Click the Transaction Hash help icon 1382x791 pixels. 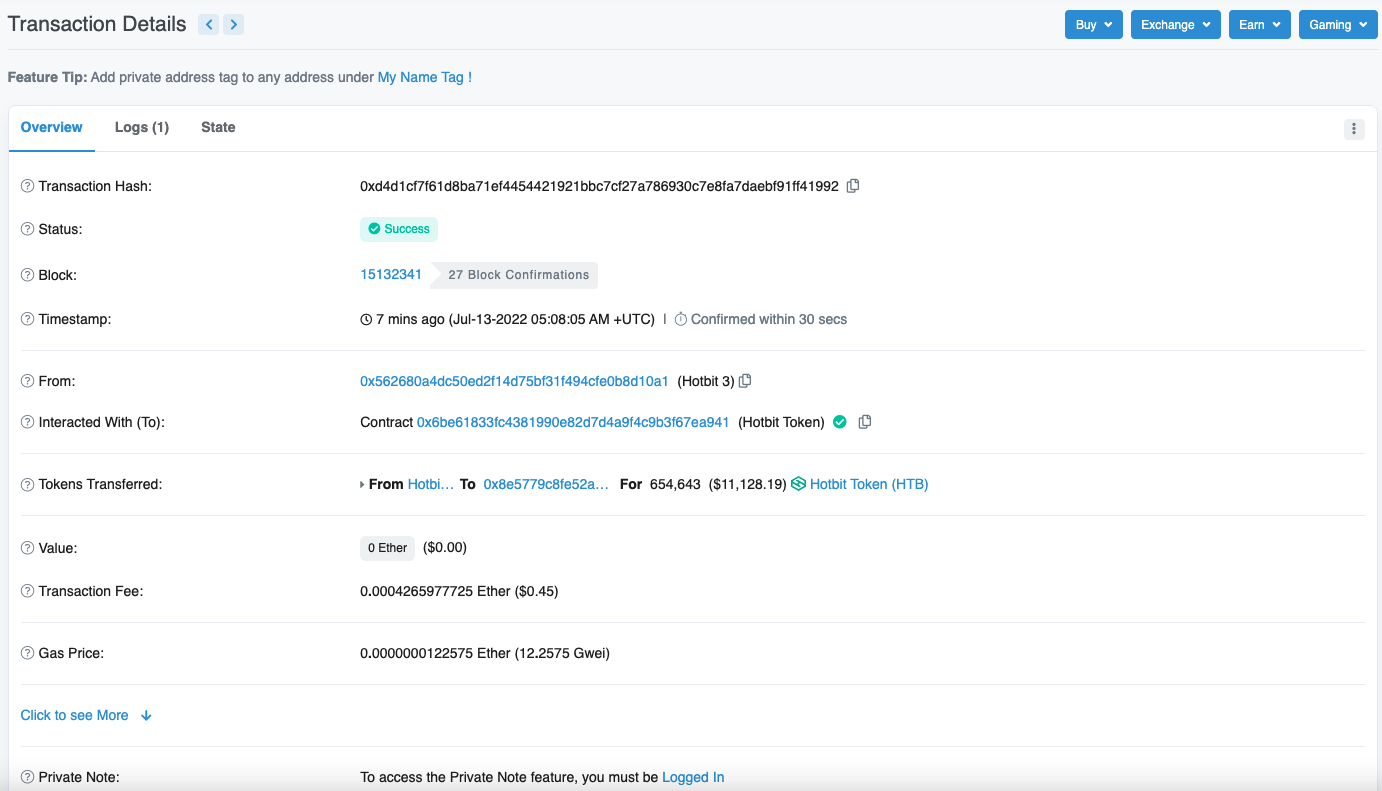click(28, 186)
